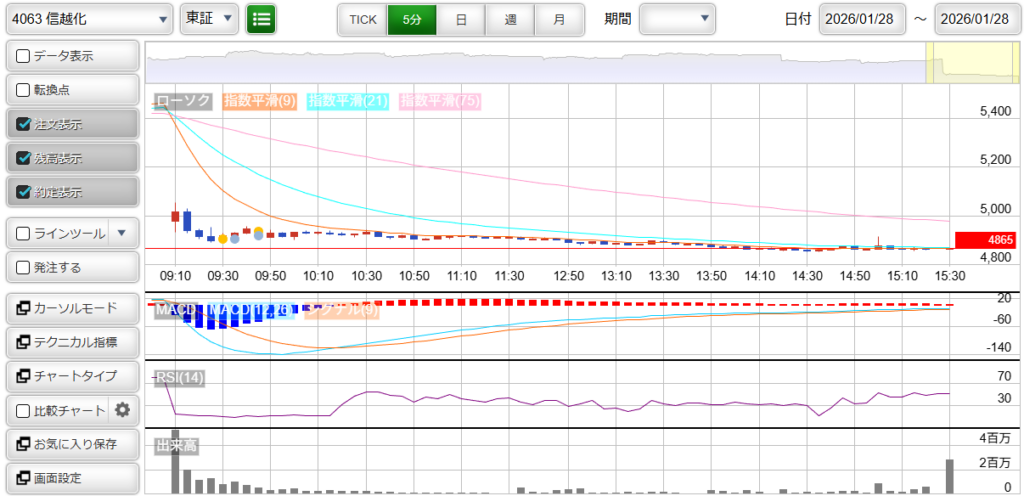Expand the 期間 period dropdown
The image size is (1024, 496).
click(677, 19)
